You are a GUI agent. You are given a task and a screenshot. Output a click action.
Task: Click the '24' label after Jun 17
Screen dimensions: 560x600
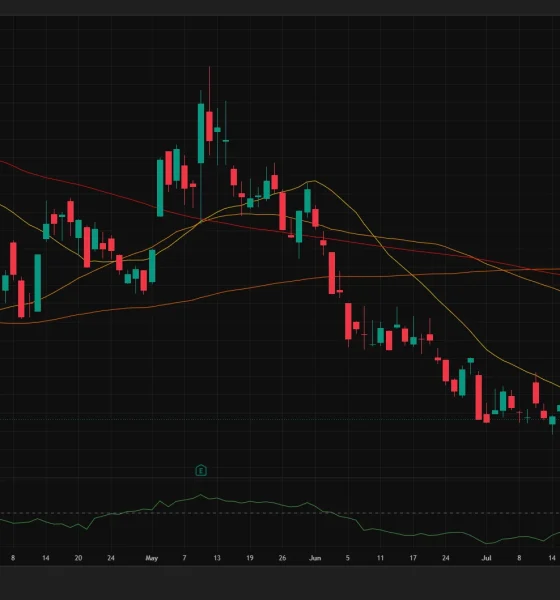point(446,558)
